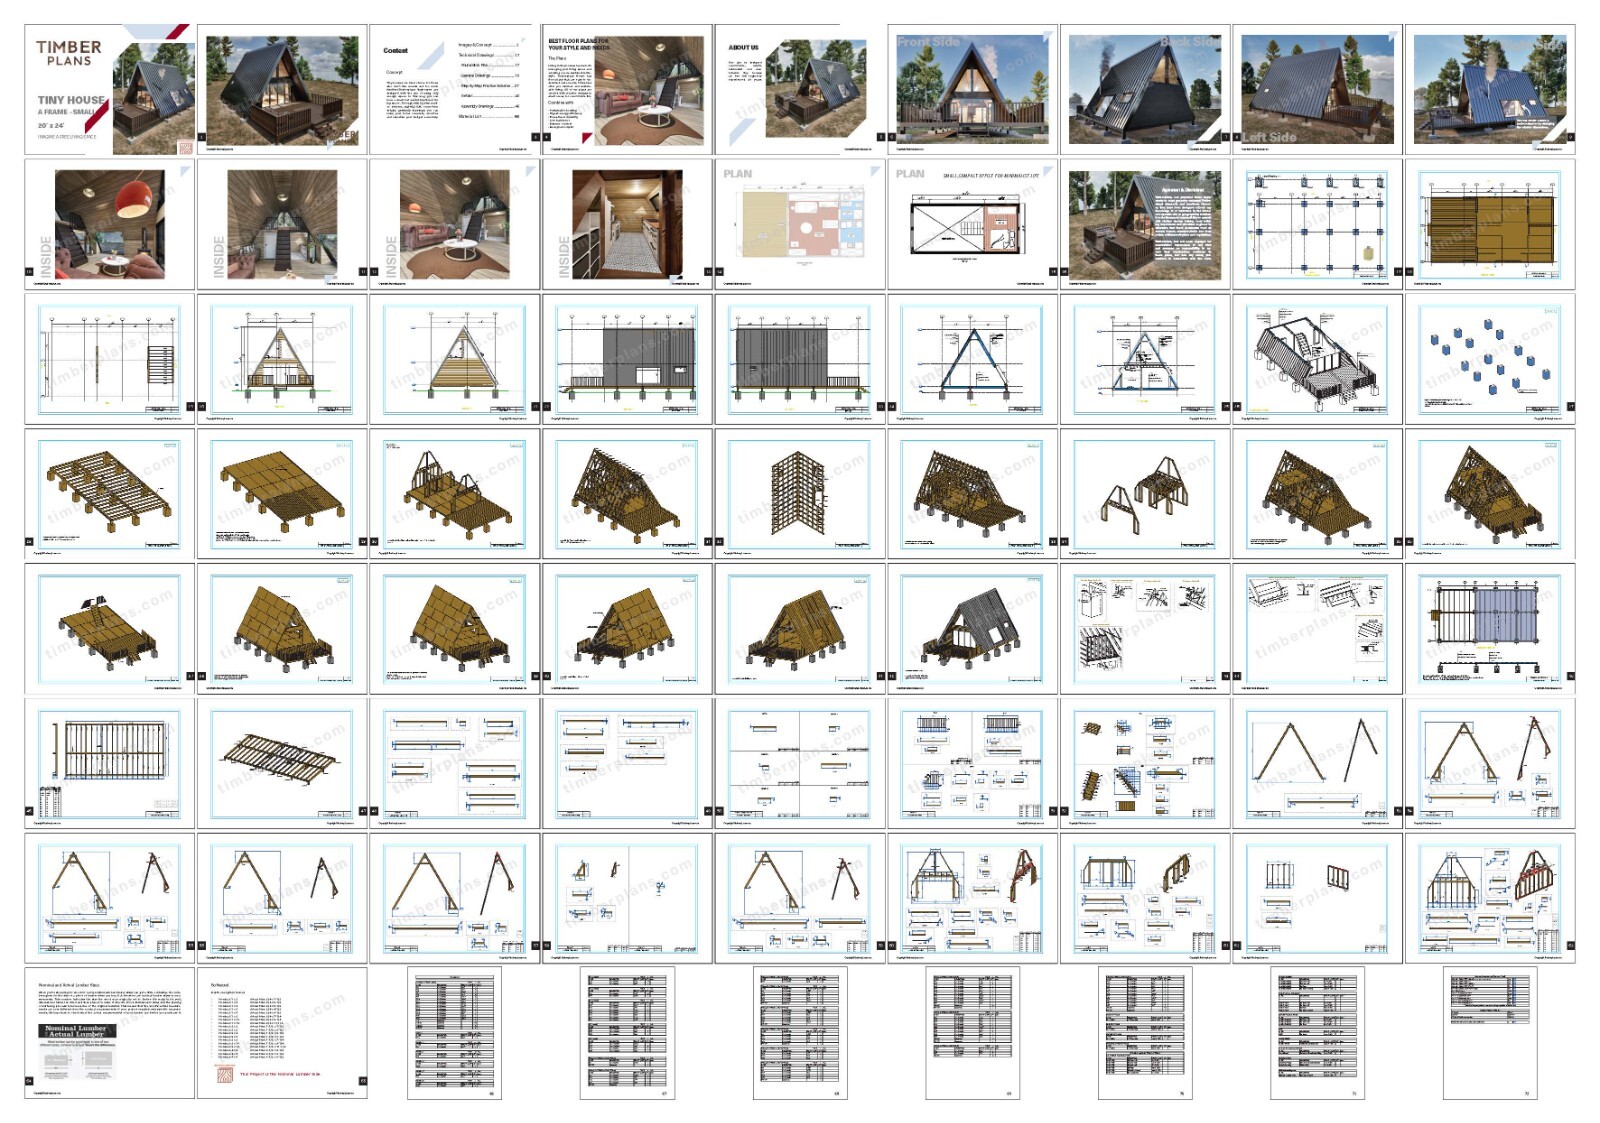The width and height of the screenshot is (1600, 1123).
Task: Open the 'Front Side' exterior render page
Action: 972,90
